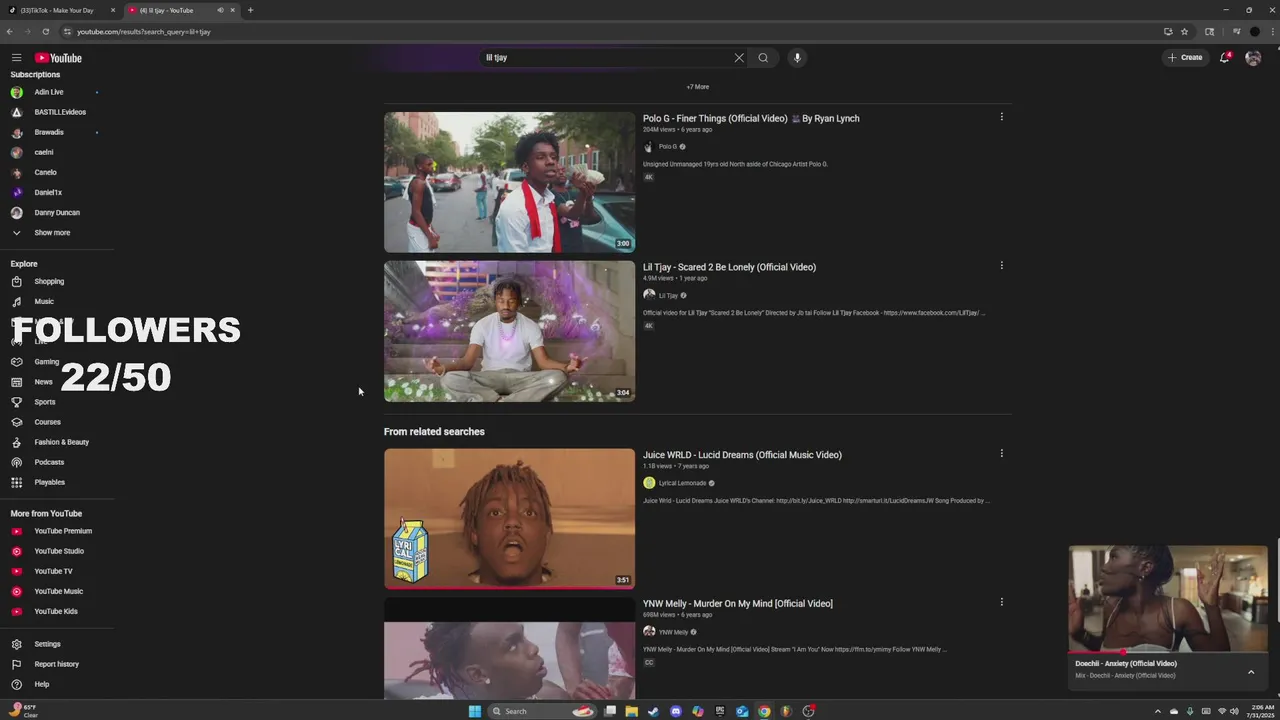The width and height of the screenshot is (1280, 720).
Task: Open the Danny Duncan subscription
Action: point(57,212)
